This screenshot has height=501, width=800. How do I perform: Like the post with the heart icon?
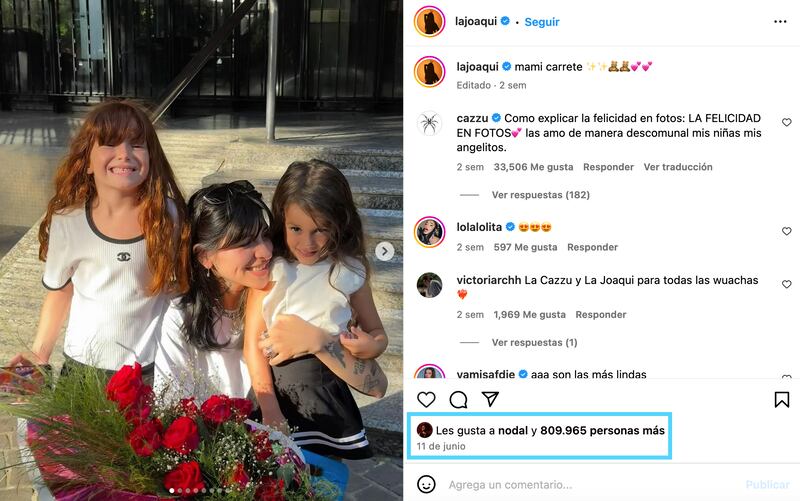[426, 399]
